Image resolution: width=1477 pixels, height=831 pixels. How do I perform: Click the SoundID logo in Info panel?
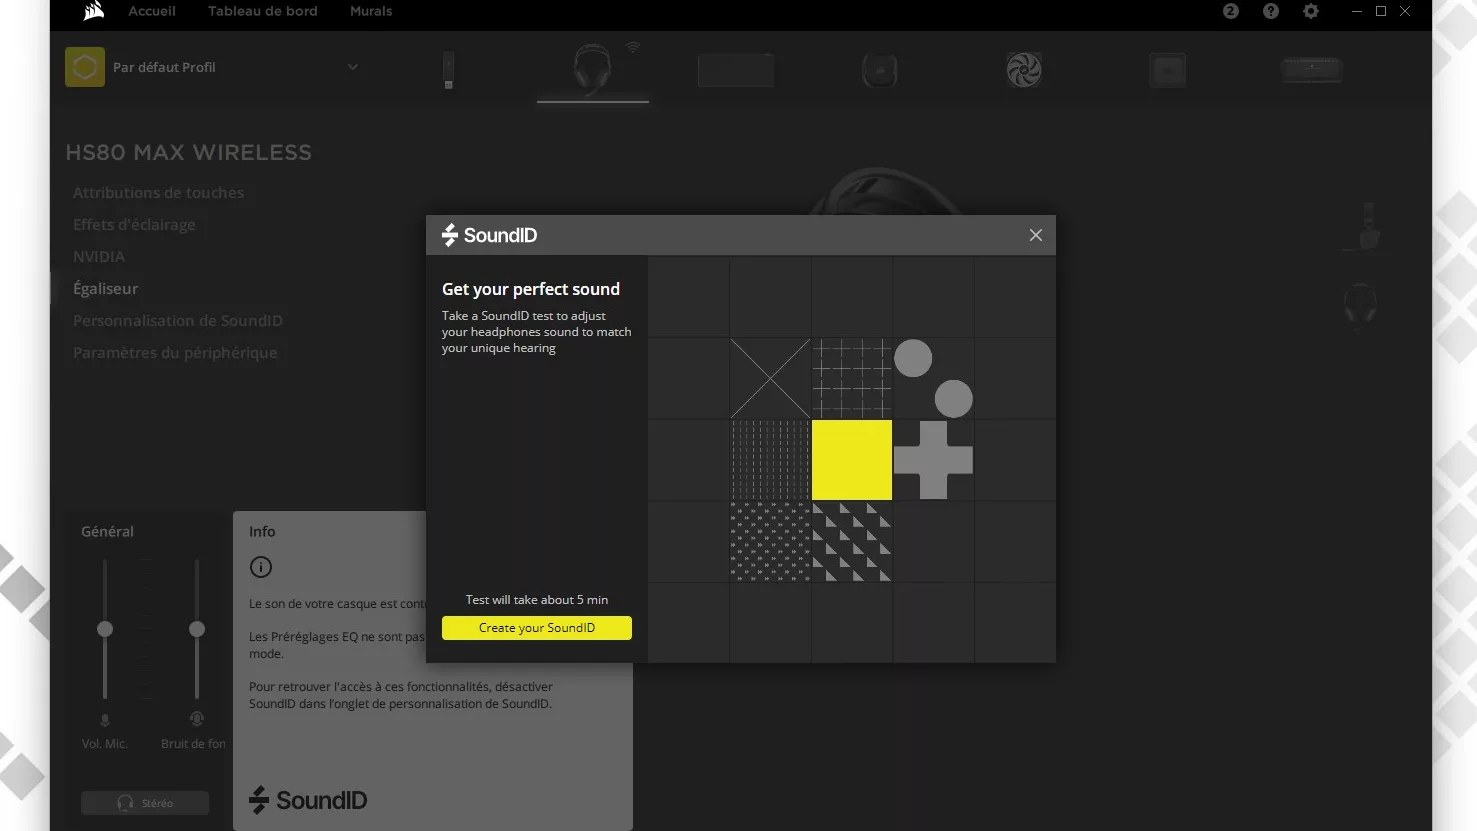(x=308, y=800)
